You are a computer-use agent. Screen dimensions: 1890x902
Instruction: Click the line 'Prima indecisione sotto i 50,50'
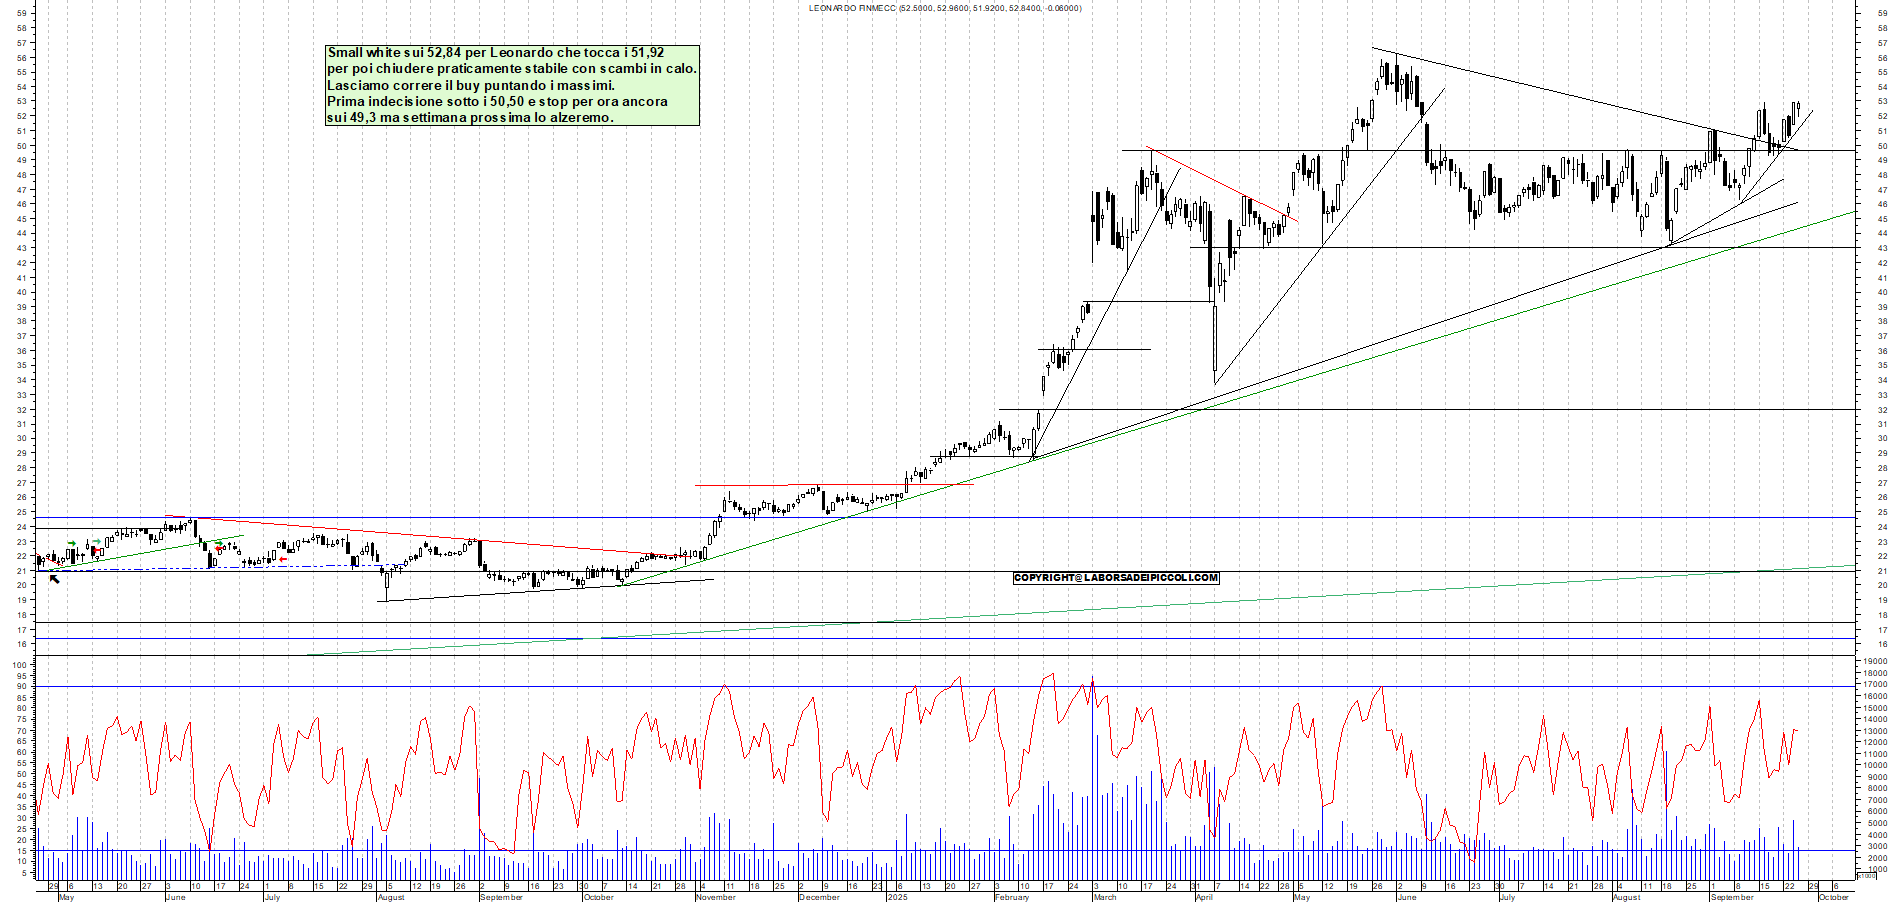pyautogui.click(x=497, y=101)
